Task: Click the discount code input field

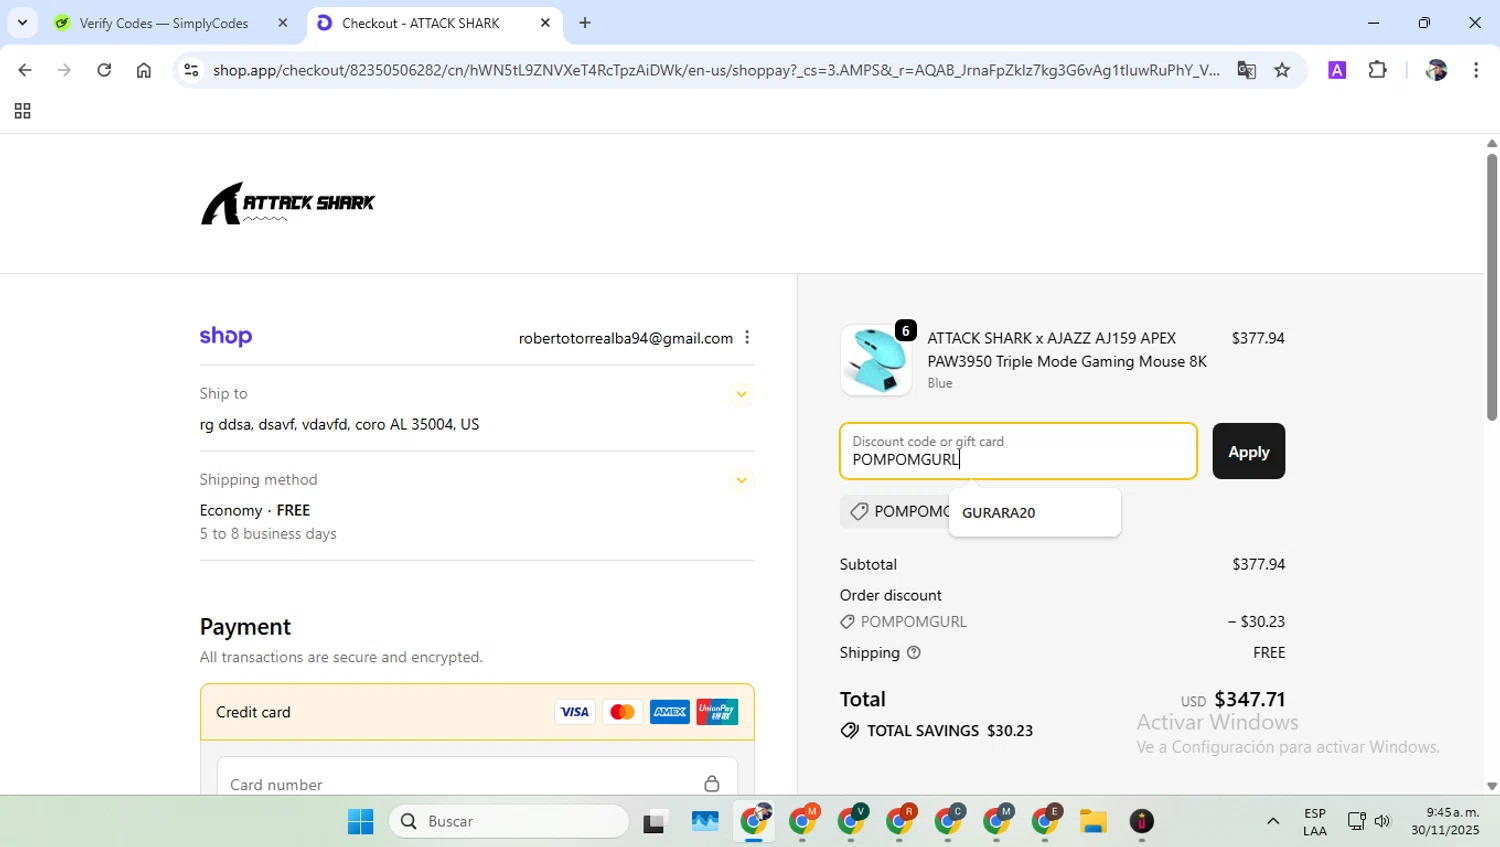Action: [1018, 451]
